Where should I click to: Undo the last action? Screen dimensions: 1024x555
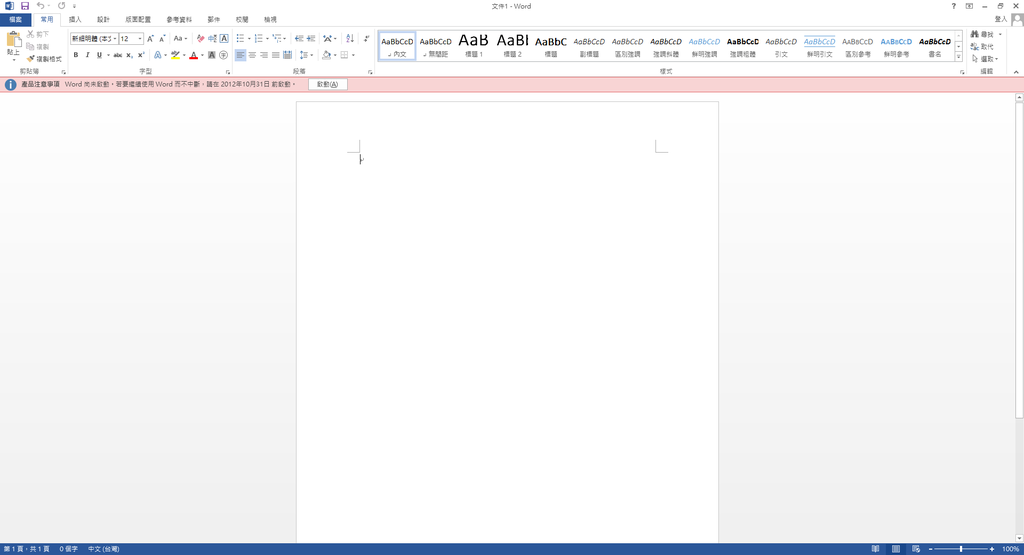[40, 6]
